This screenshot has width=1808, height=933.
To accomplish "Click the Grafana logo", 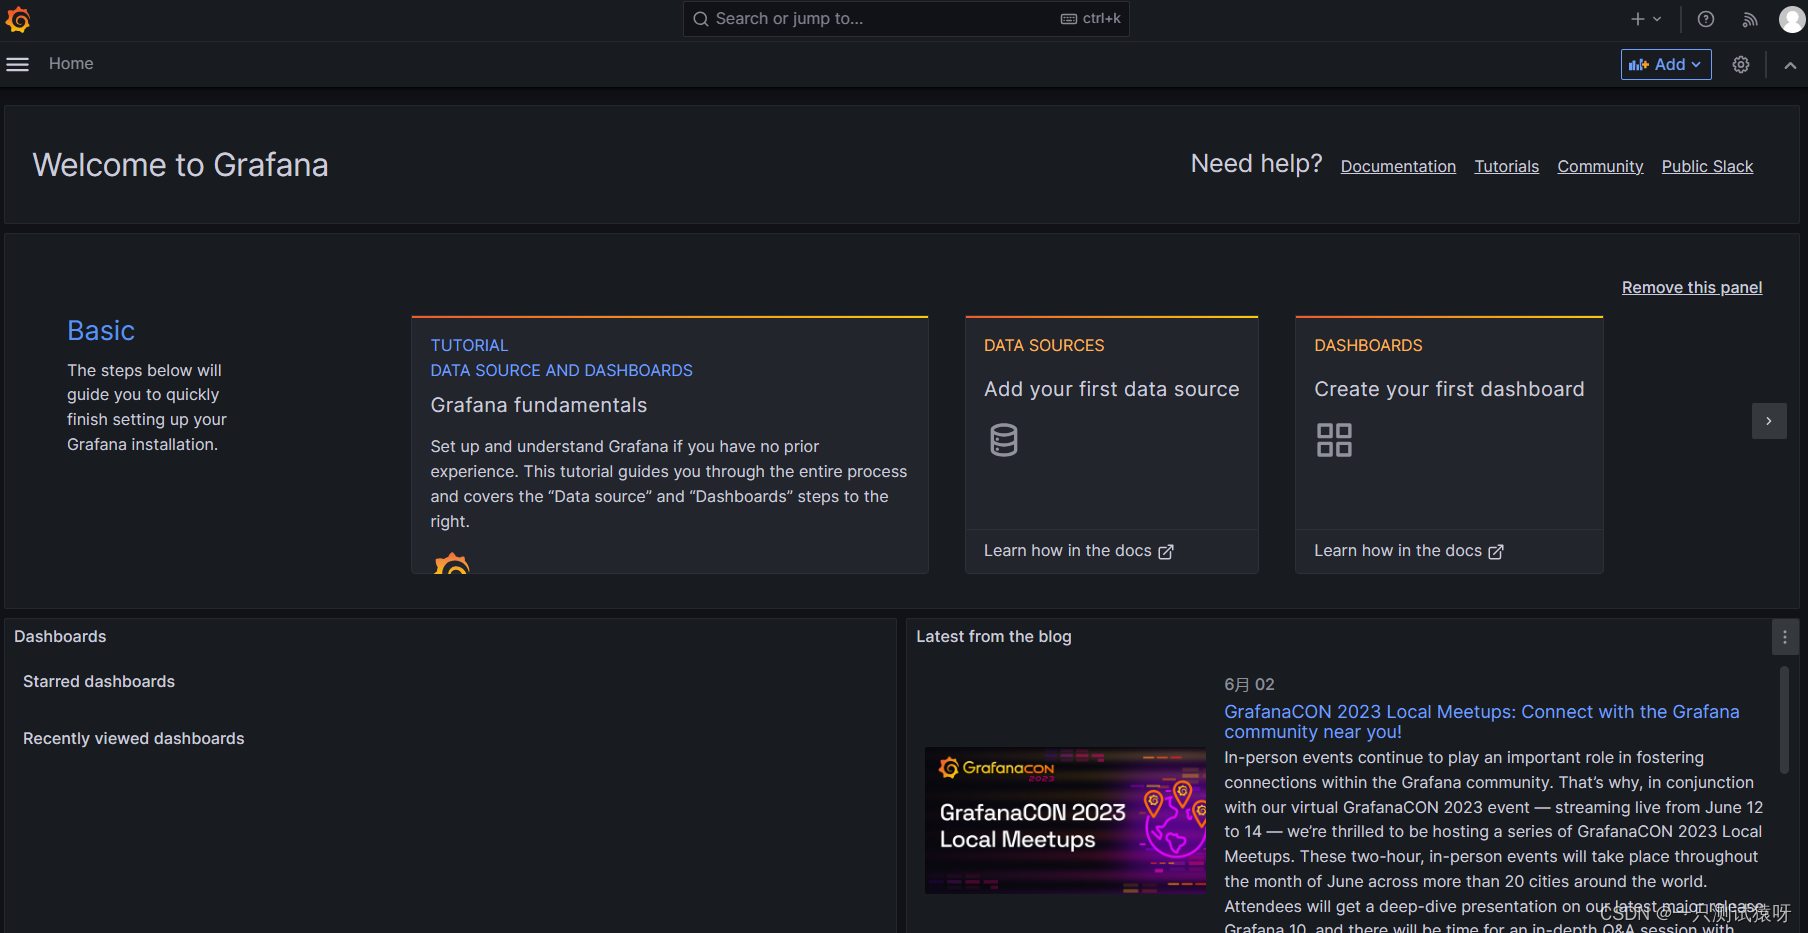I will (18, 18).
